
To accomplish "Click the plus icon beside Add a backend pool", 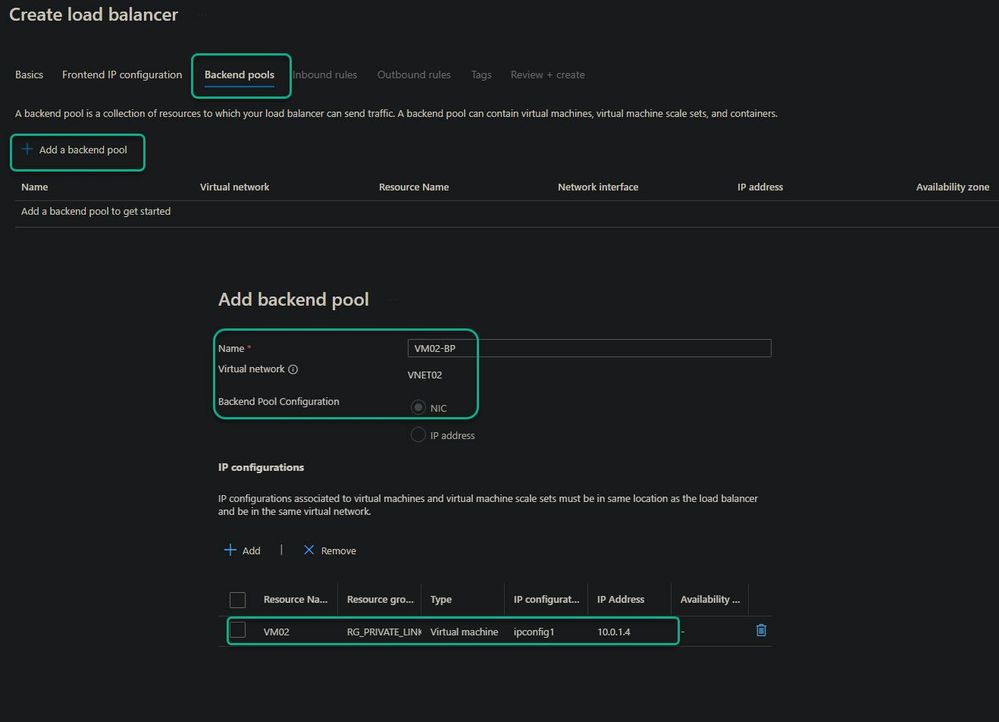I will coord(27,150).
